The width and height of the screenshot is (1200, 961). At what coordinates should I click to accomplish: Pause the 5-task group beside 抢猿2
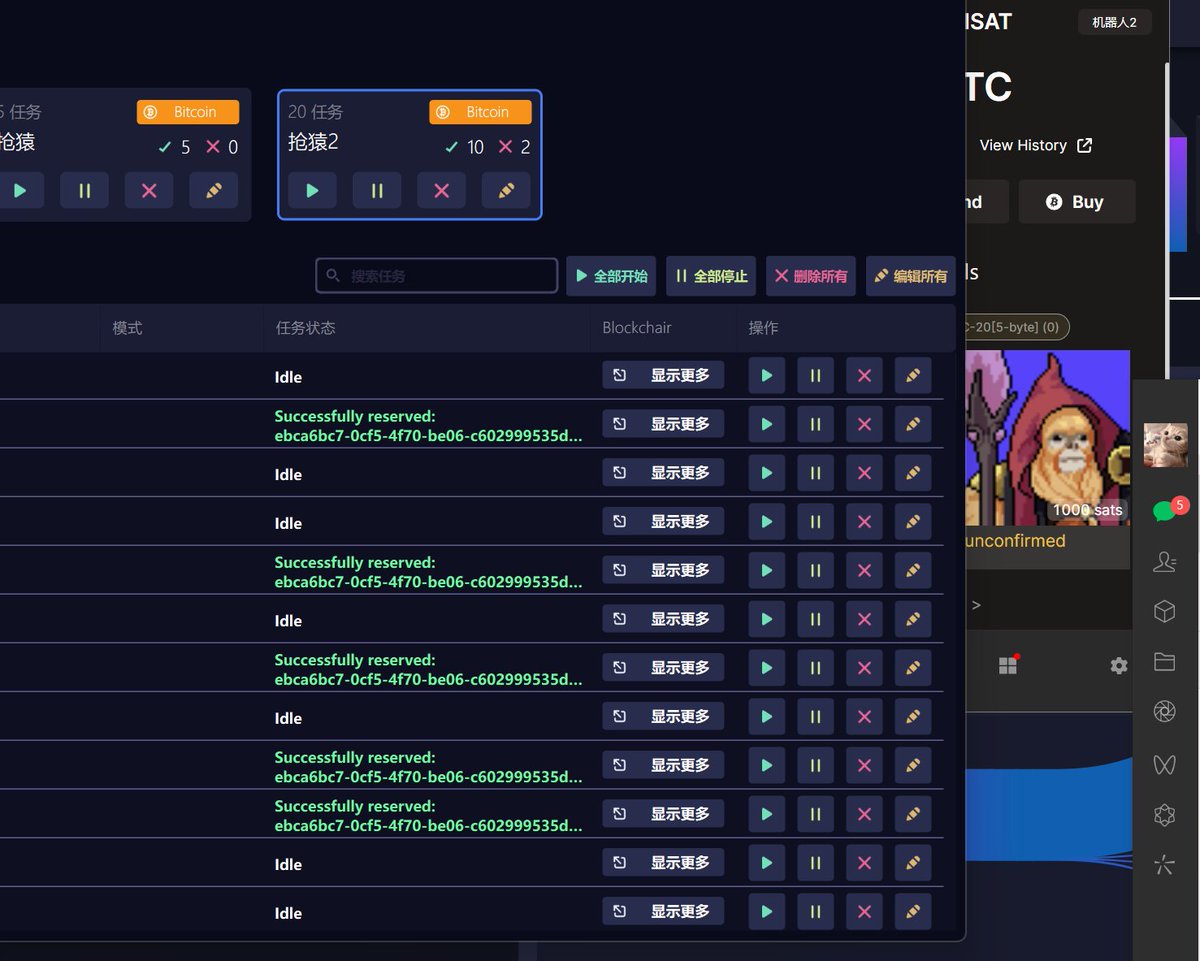(x=84, y=190)
